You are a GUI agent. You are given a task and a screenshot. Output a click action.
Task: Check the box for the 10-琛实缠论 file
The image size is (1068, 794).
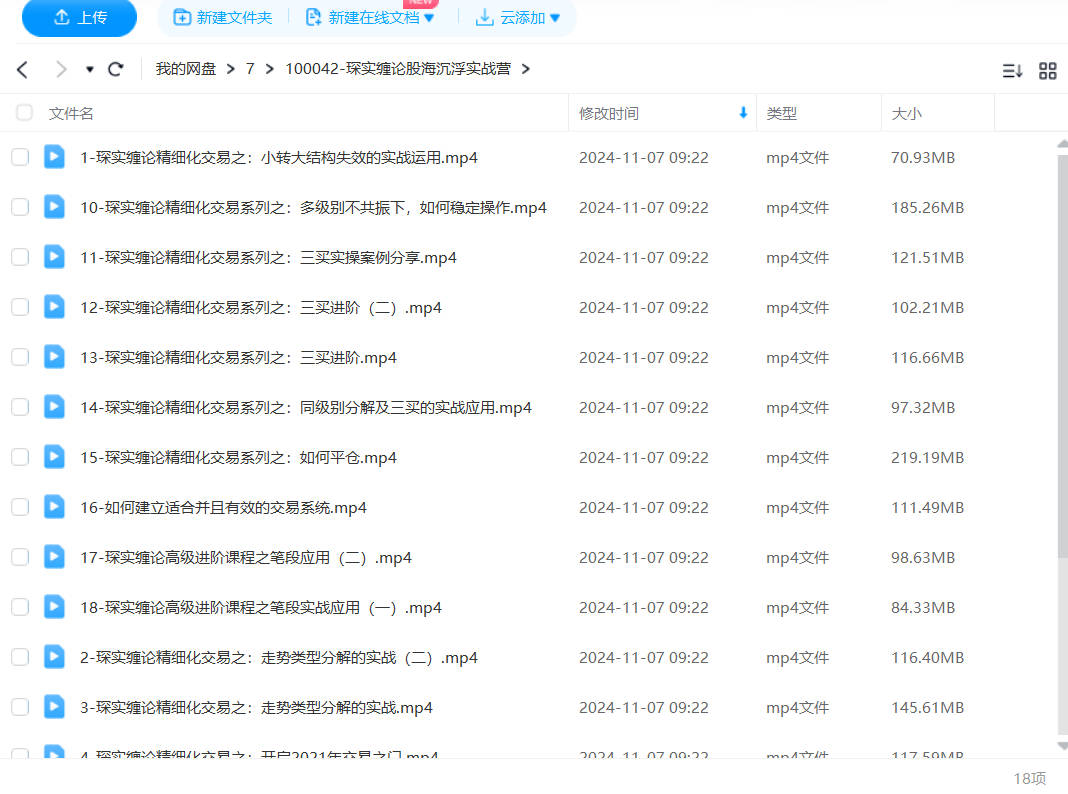20,207
